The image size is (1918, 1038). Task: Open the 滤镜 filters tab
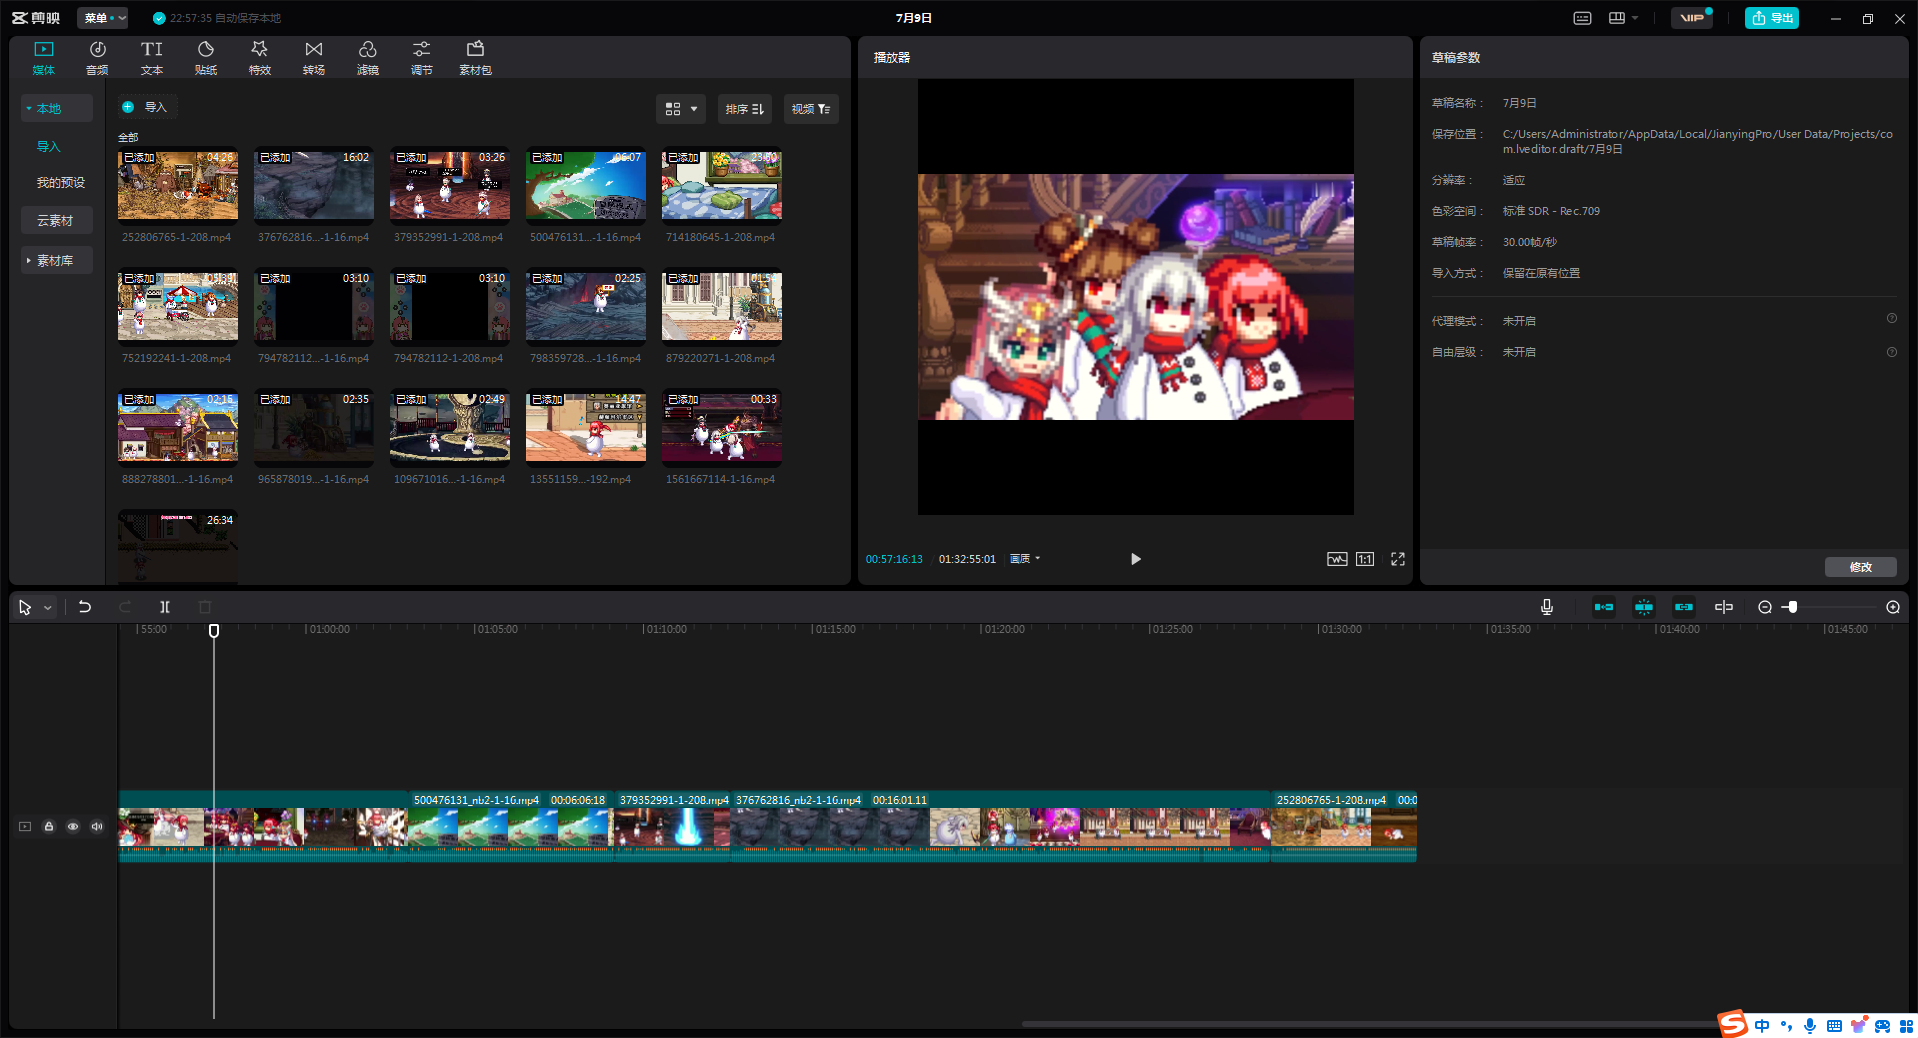point(367,58)
